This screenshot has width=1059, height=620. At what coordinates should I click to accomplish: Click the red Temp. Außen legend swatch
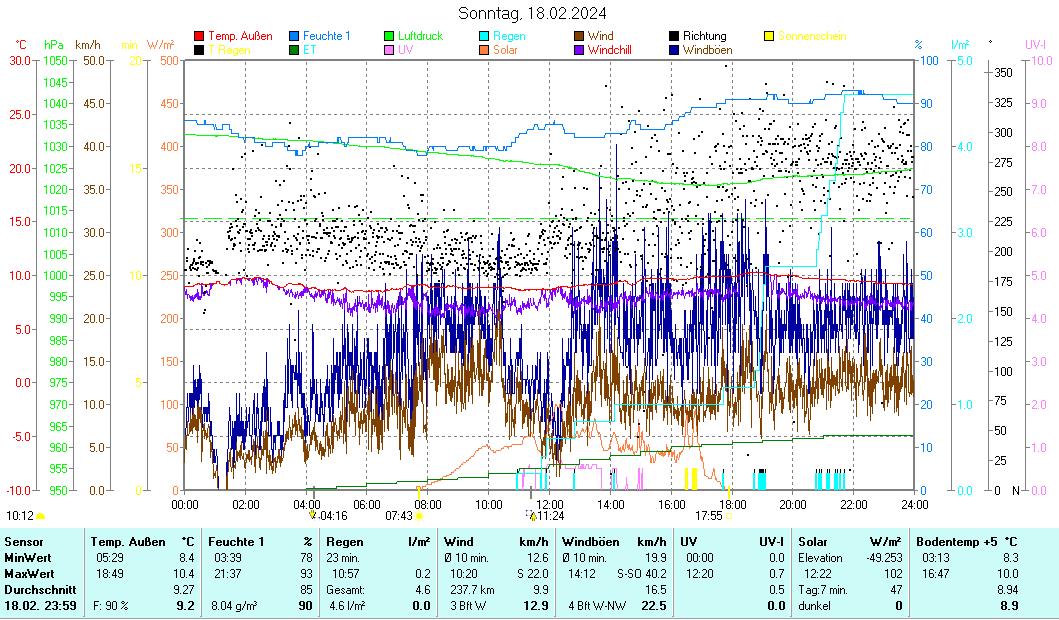199,37
